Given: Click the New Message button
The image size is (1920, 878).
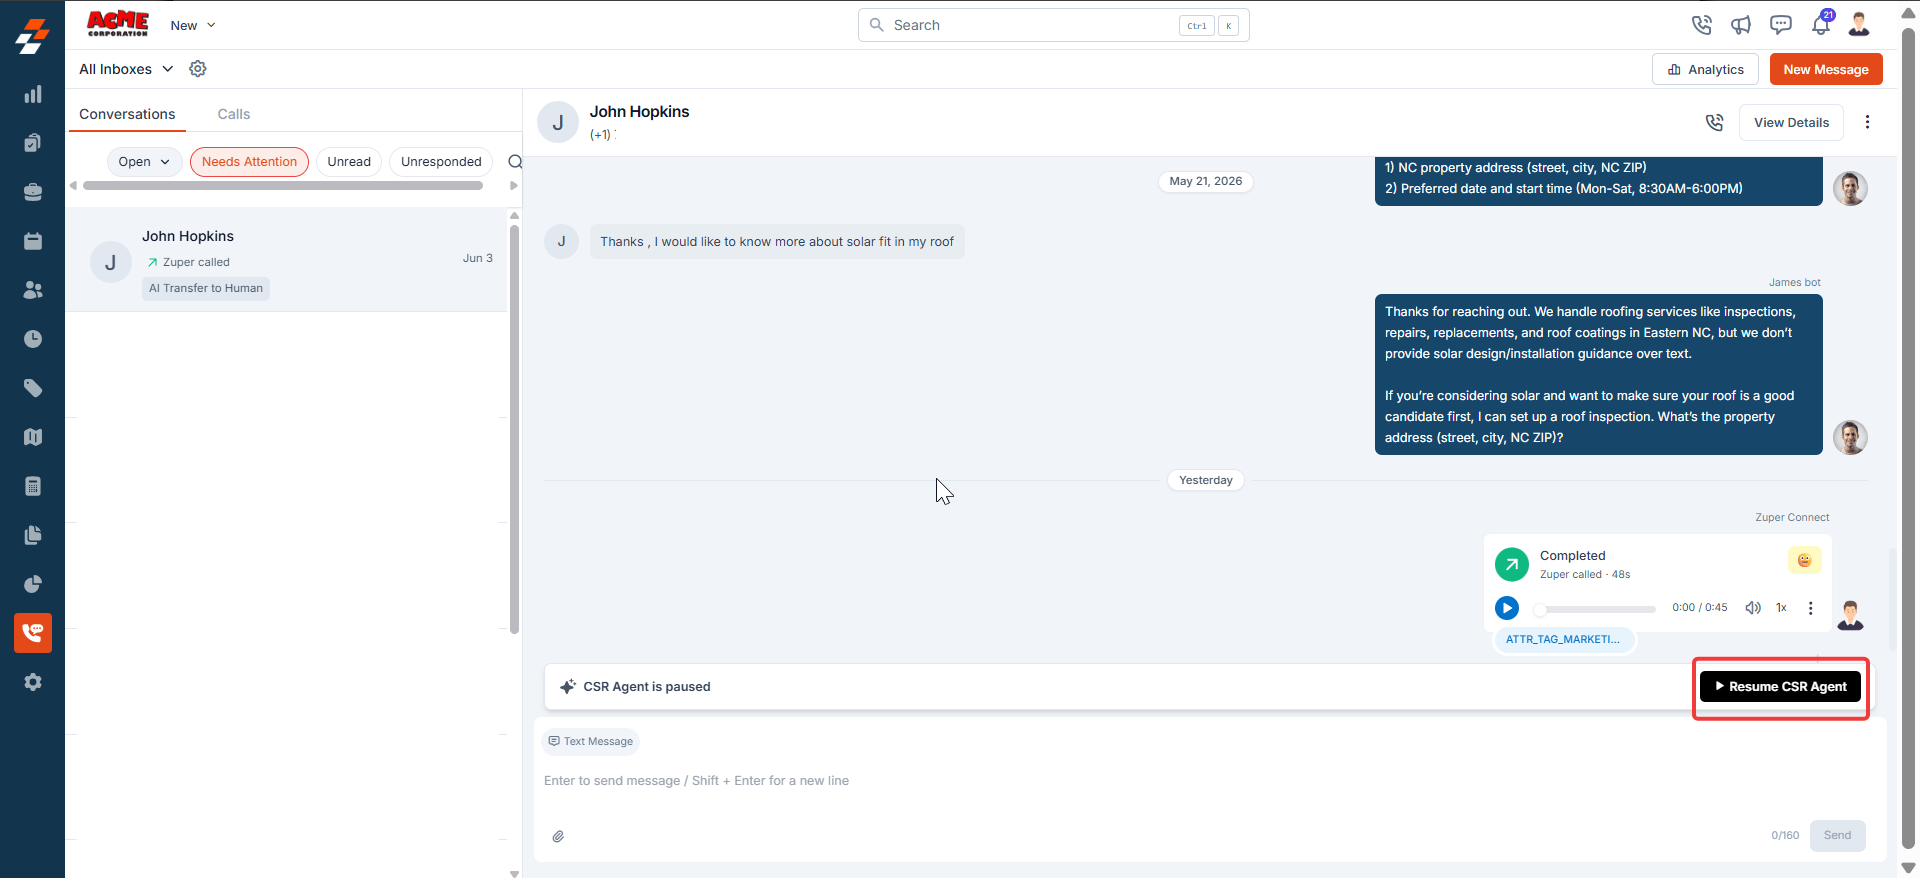Looking at the screenshot, I should (x=1826, y=70).
